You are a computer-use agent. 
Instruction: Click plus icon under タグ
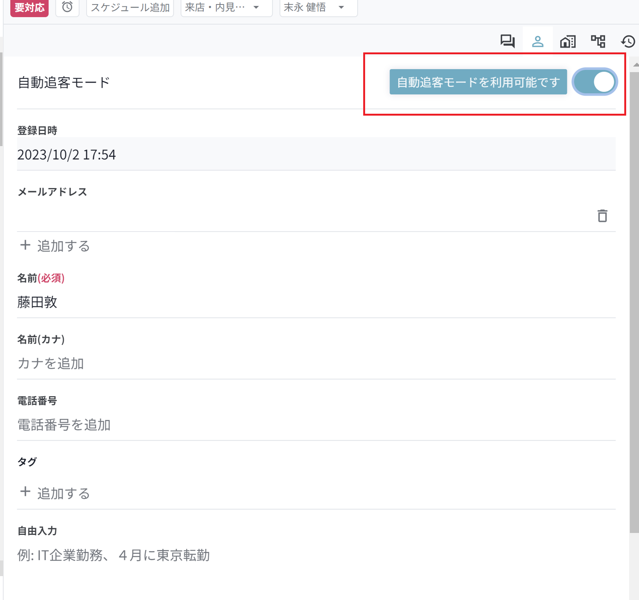[x=25, y=492]
